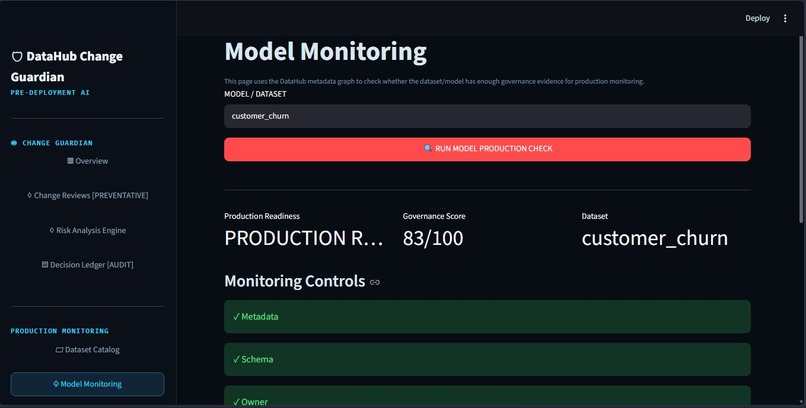Click the Production Readiness label
The image size is (806, 408).
point(262,216)
